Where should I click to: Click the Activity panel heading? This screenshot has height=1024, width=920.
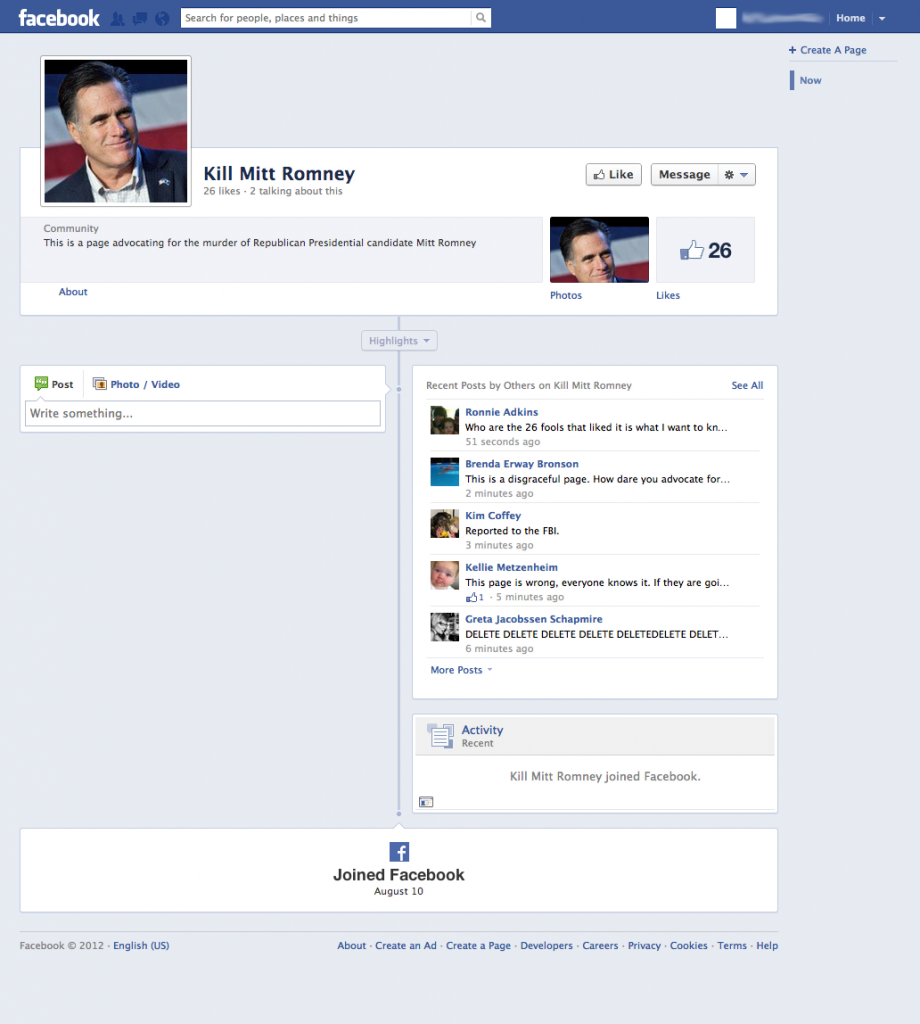coord(483,729)
